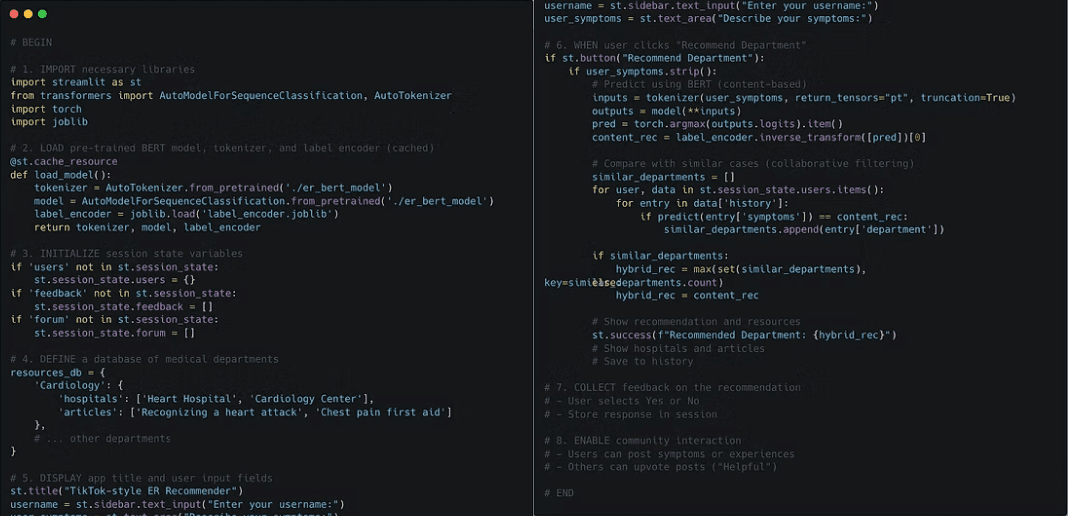
Task: Click the "if 'feedback' not in st.session_state" line
Action: coord(123,293)
